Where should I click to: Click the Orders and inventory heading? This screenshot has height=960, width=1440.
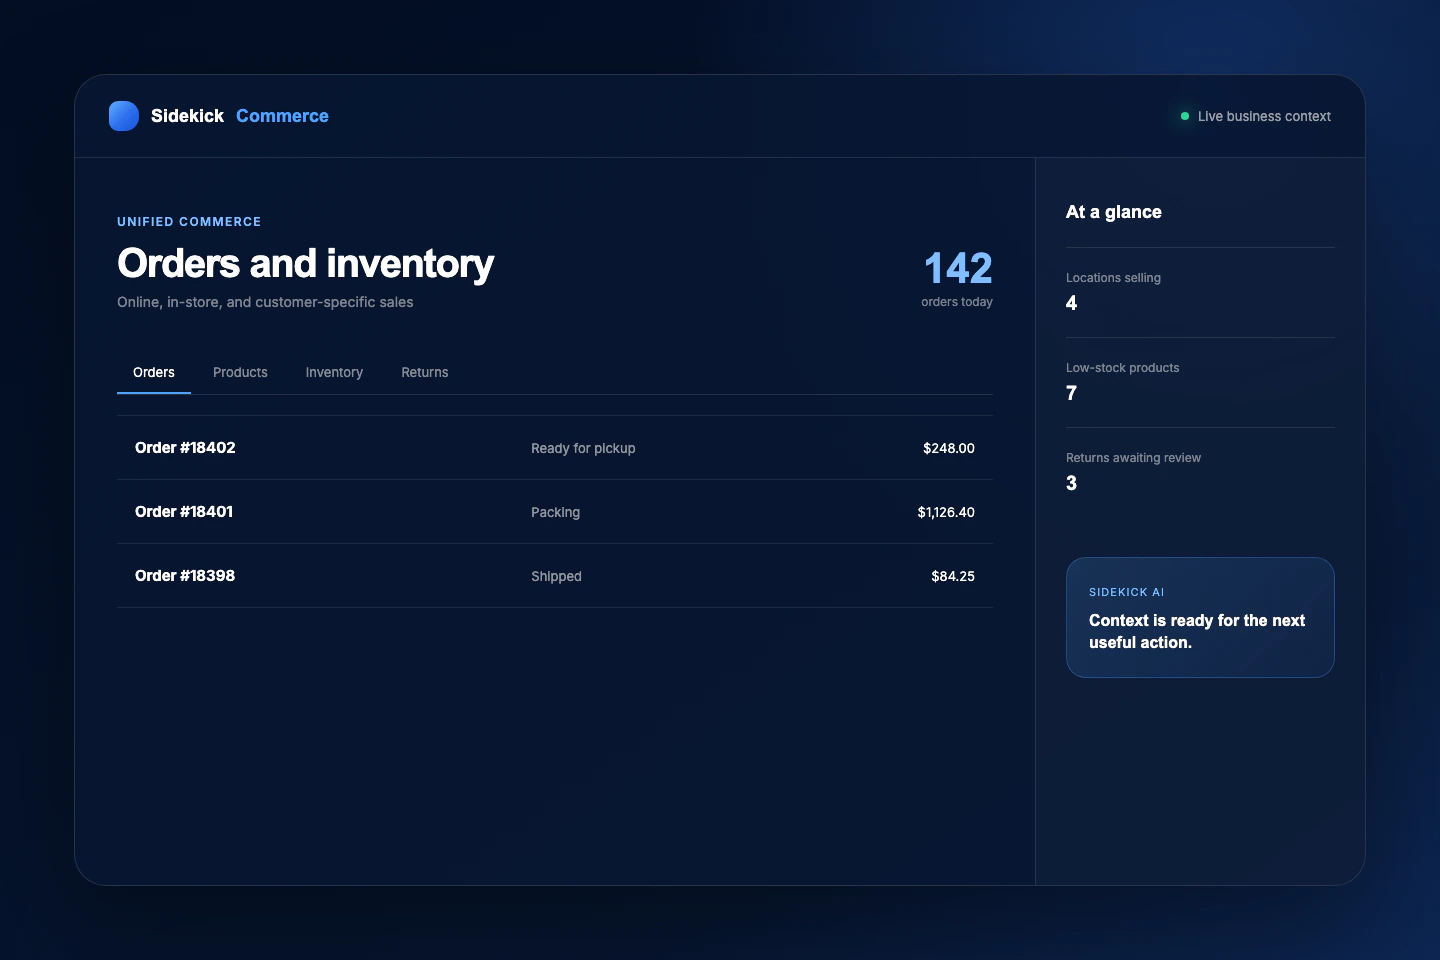tap(305, 264)
